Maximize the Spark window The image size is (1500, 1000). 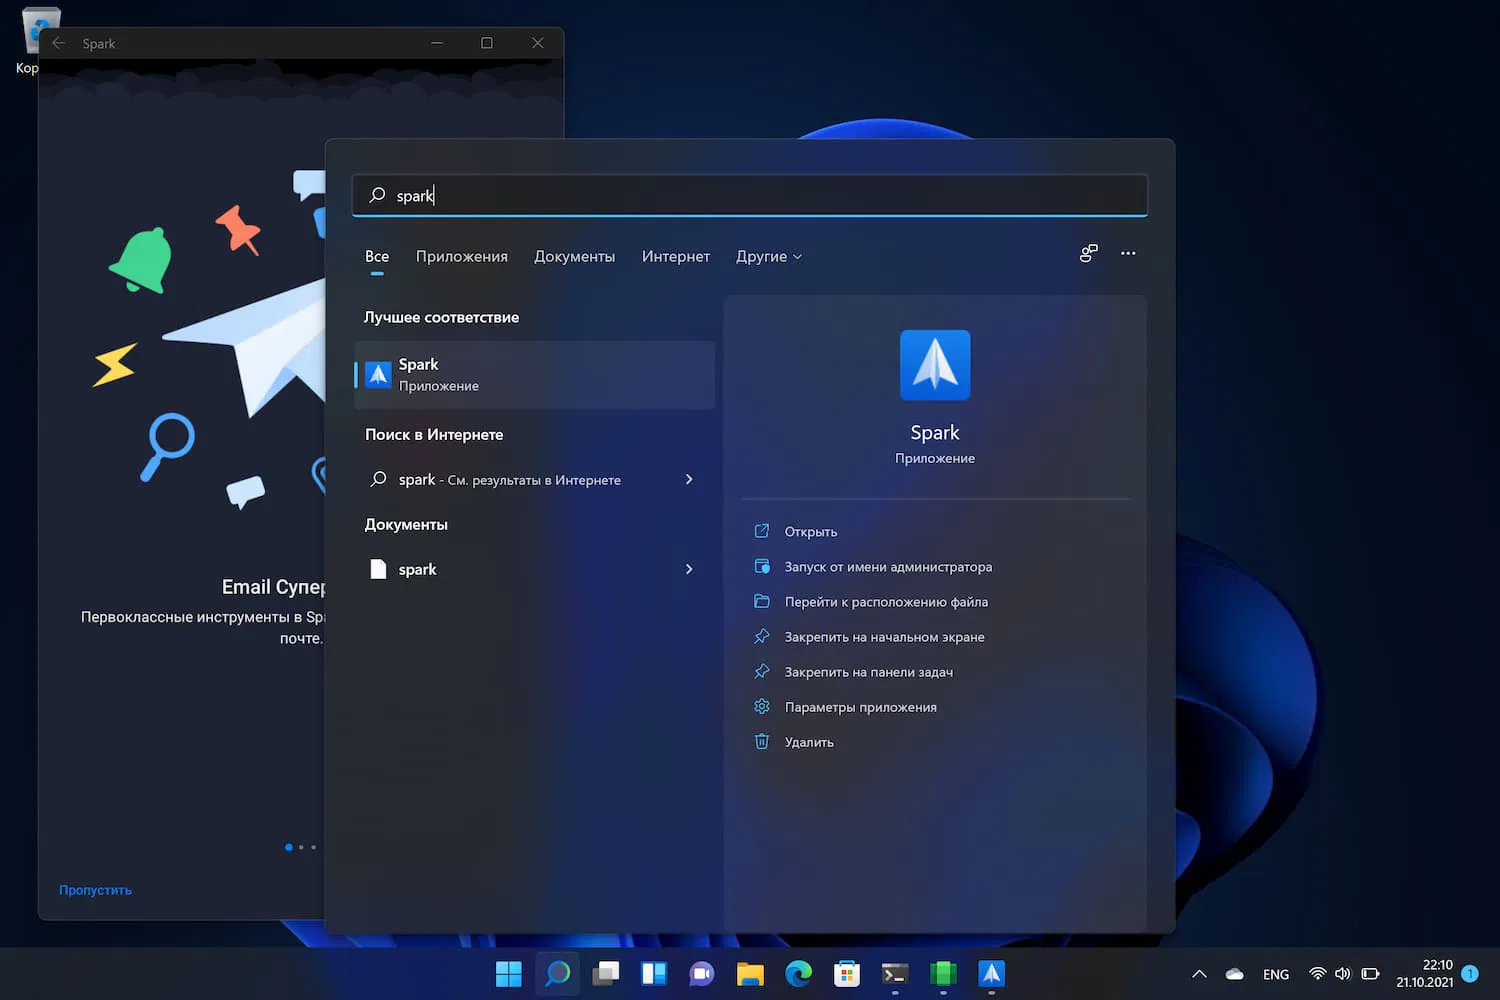coord(487,43)
